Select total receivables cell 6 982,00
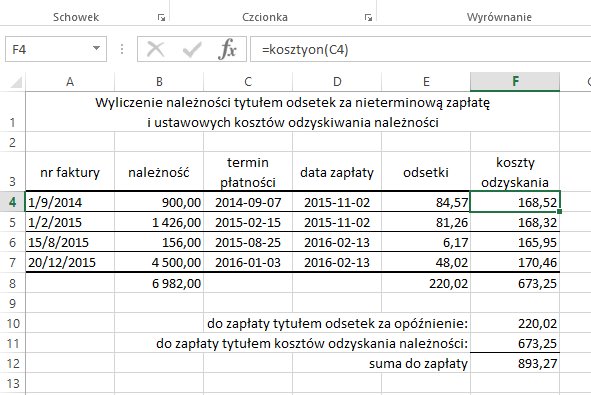 click(x=159, y=283)
